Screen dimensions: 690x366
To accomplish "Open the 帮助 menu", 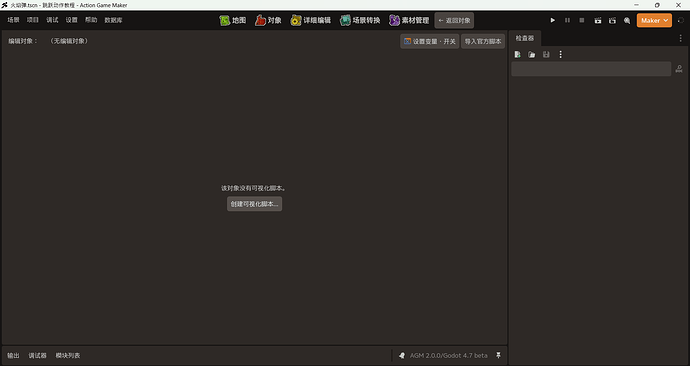I will tap(91, 20).
